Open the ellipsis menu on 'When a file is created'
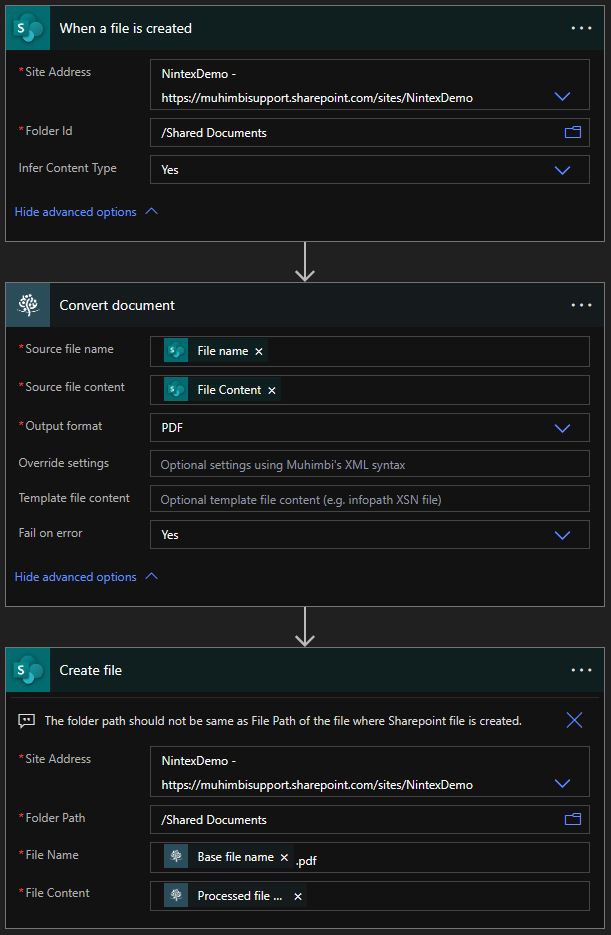The height and width of the screenshot is (935, 611). pyautogui.click(x=581, y=27)
